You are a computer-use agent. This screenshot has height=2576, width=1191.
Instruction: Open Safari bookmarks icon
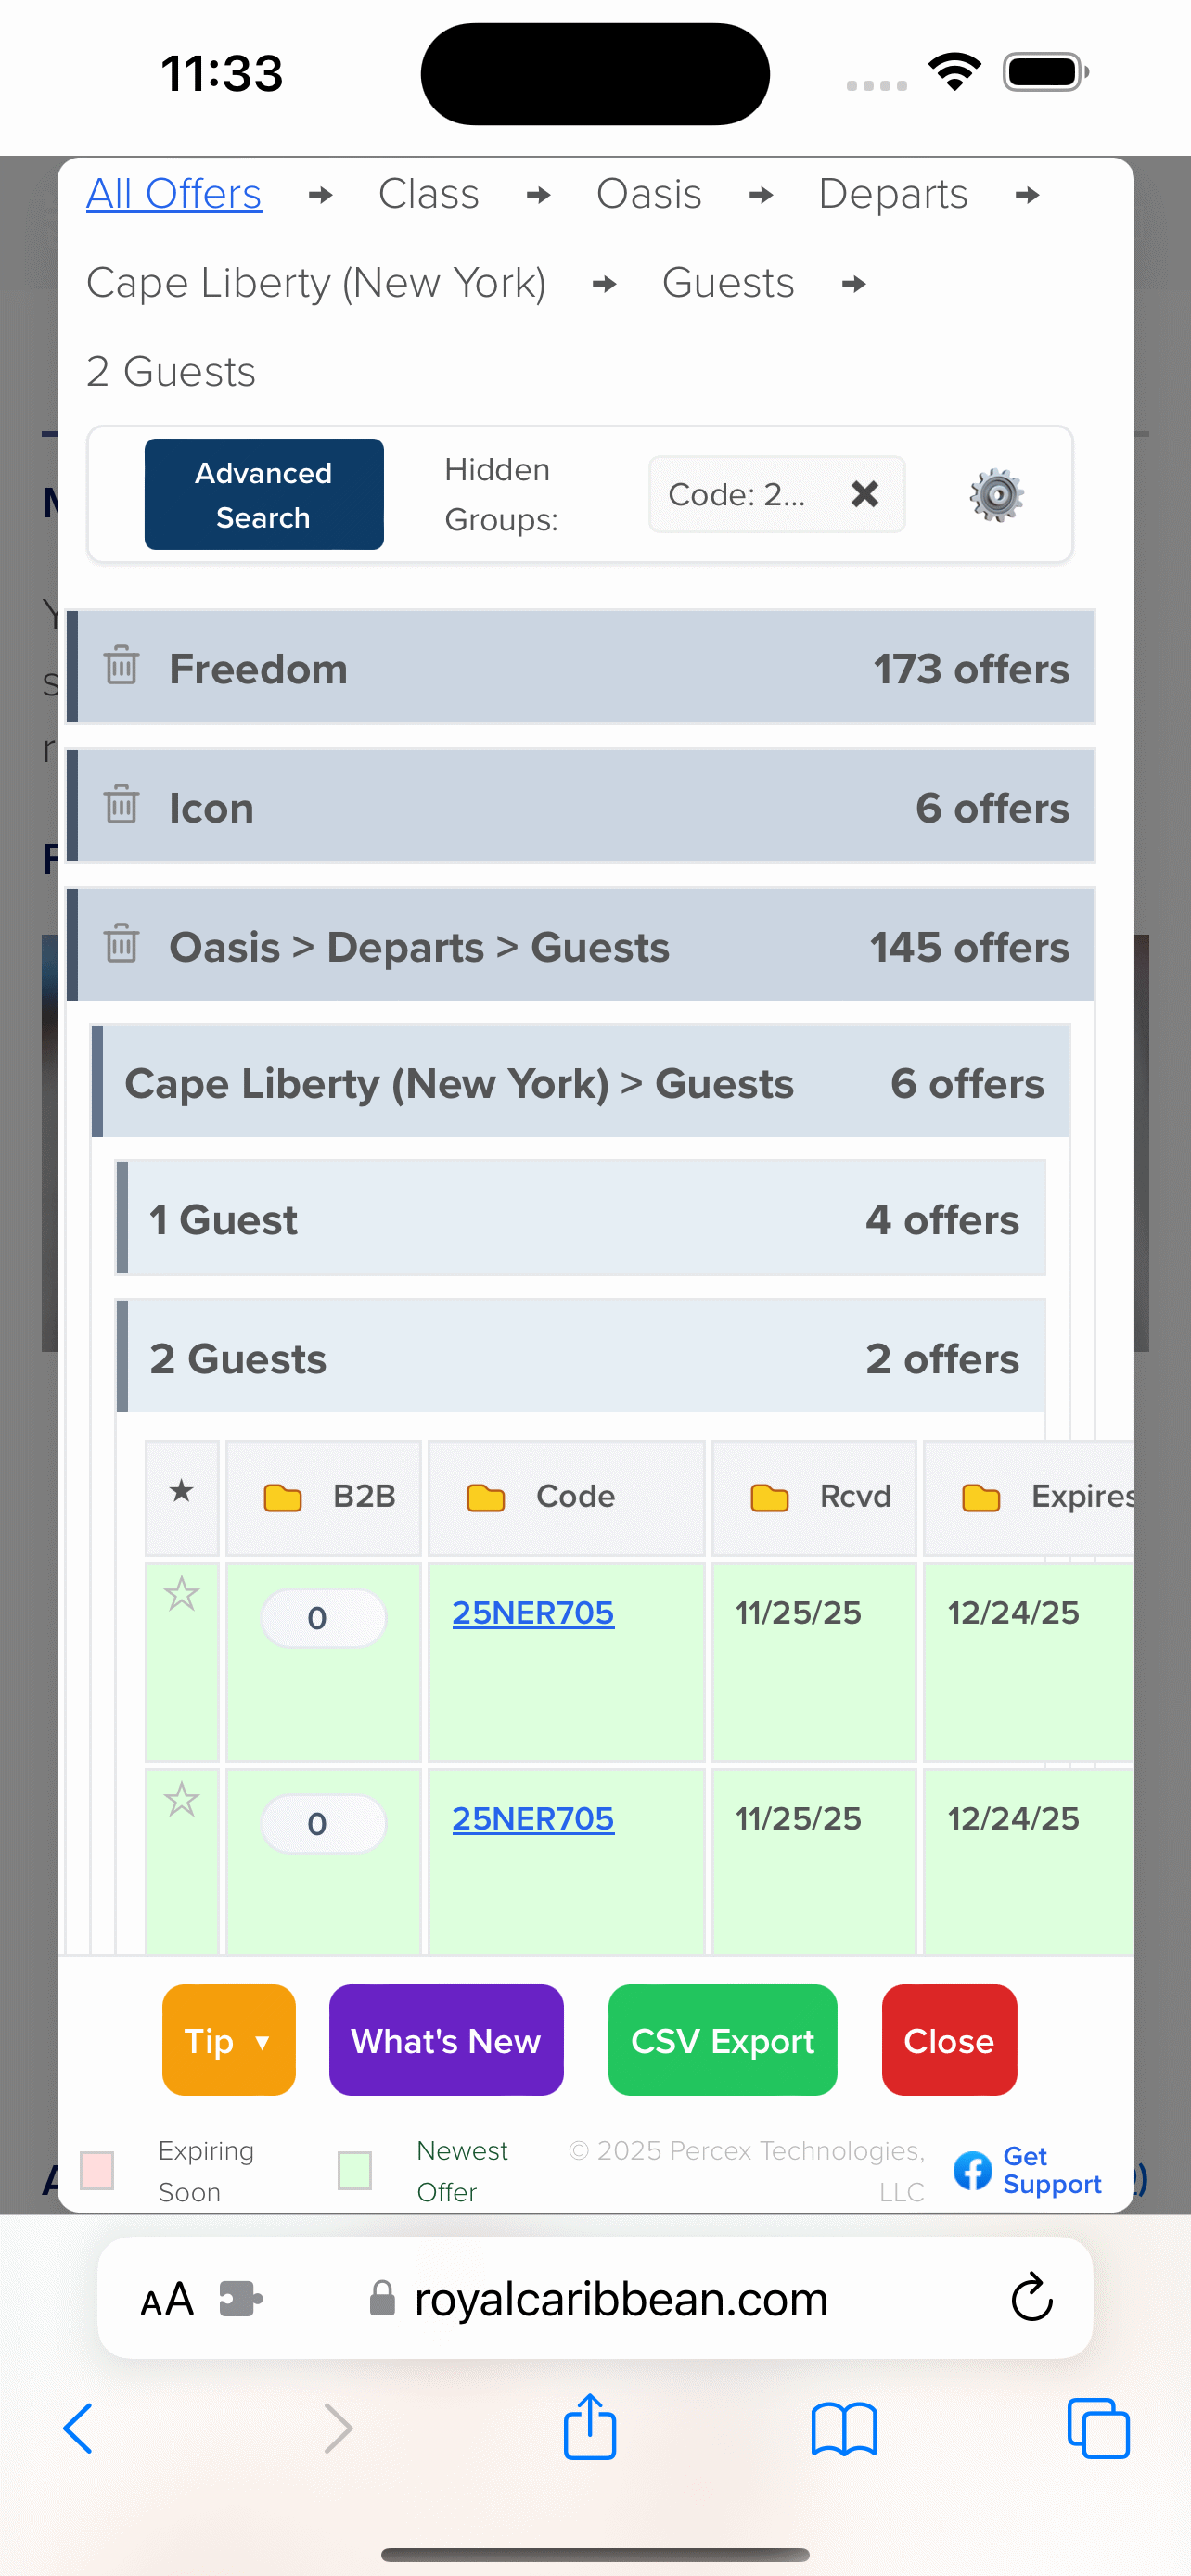(844, 2429)
